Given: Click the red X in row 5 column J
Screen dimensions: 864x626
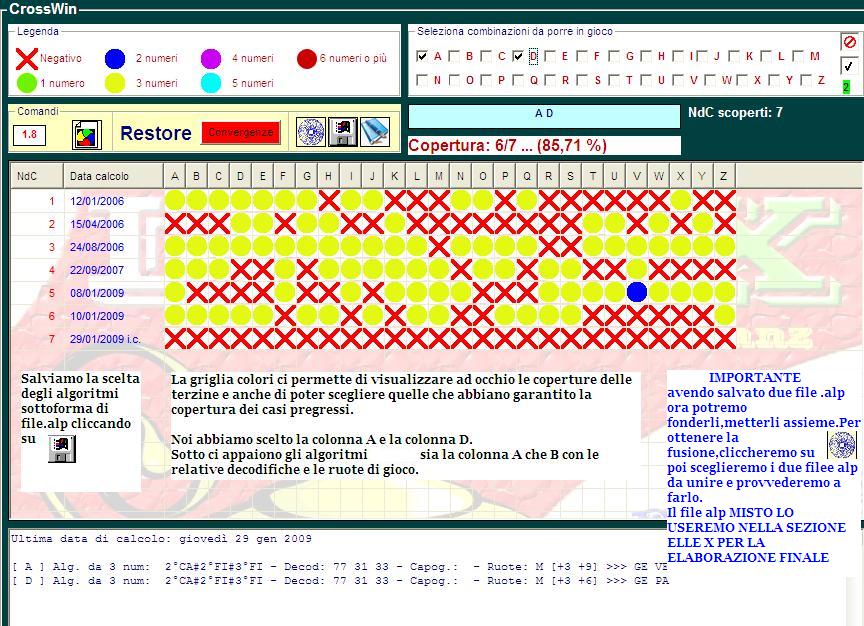Looking at the screenshot, I should coord(373,292).
